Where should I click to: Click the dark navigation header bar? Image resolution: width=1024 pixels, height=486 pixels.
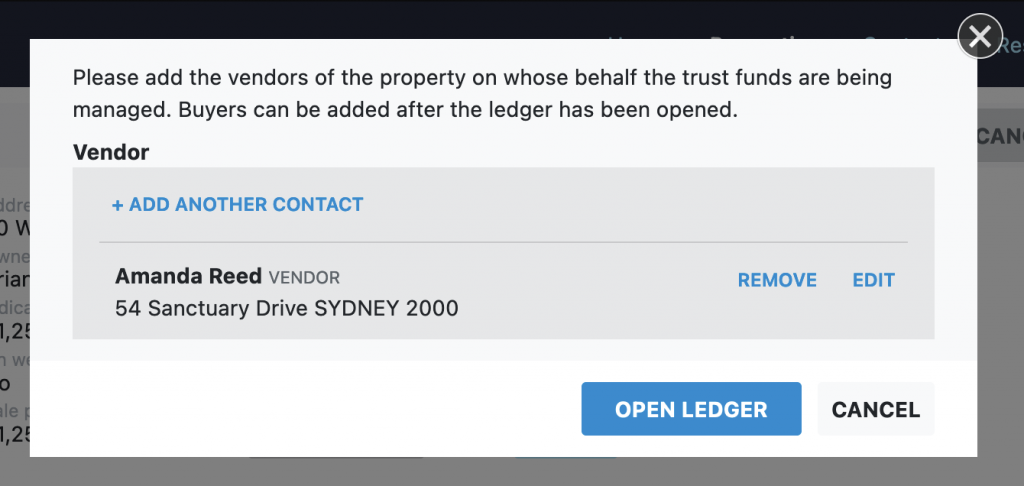(300, 20)
